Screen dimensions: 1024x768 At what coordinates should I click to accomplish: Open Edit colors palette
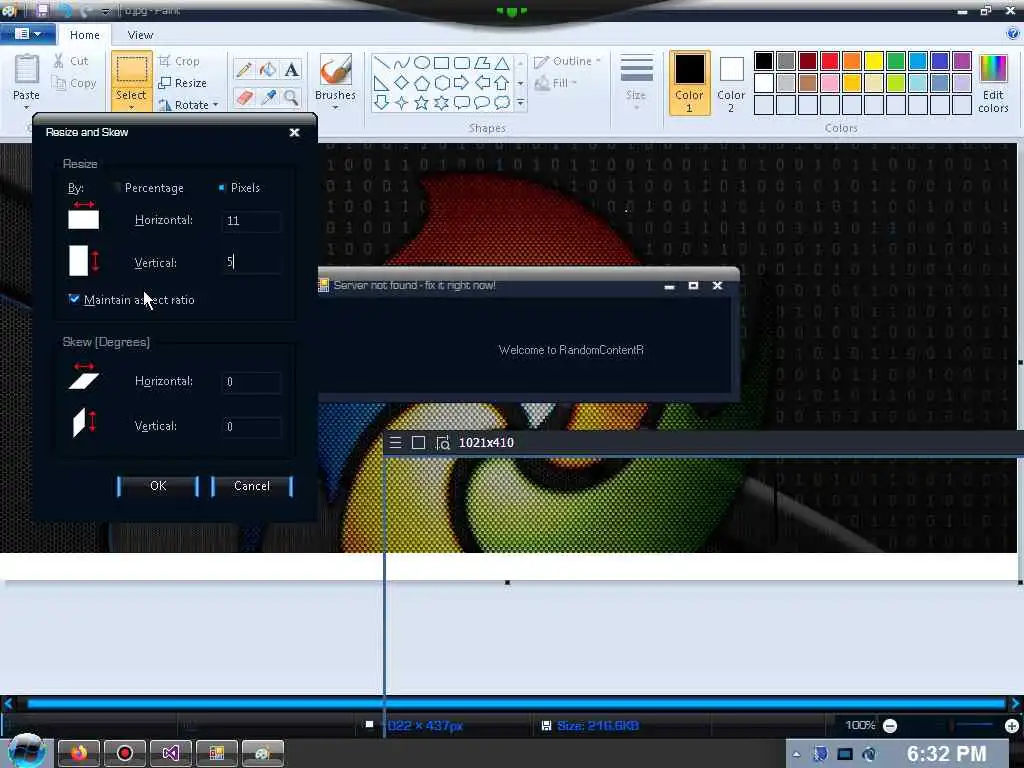pos(993,84)
